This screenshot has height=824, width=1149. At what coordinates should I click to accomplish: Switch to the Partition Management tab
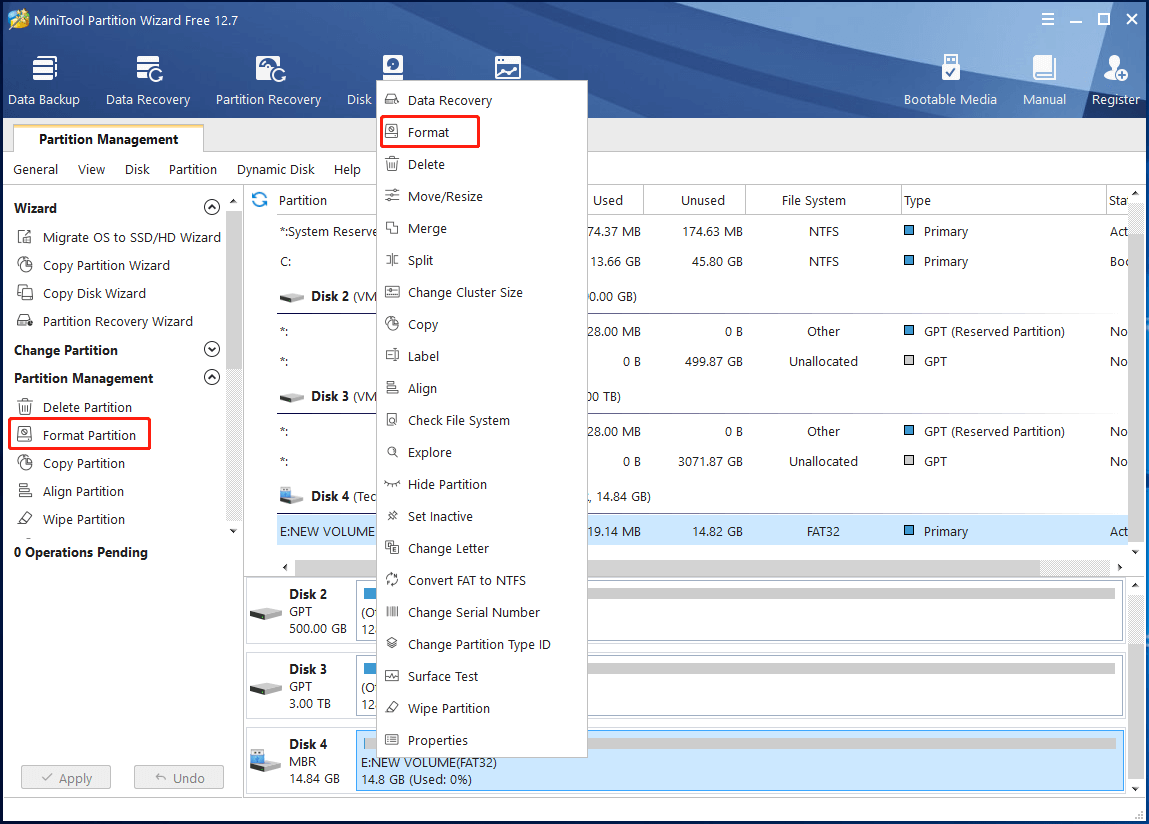pyautogui.click(x=108, y=139)
